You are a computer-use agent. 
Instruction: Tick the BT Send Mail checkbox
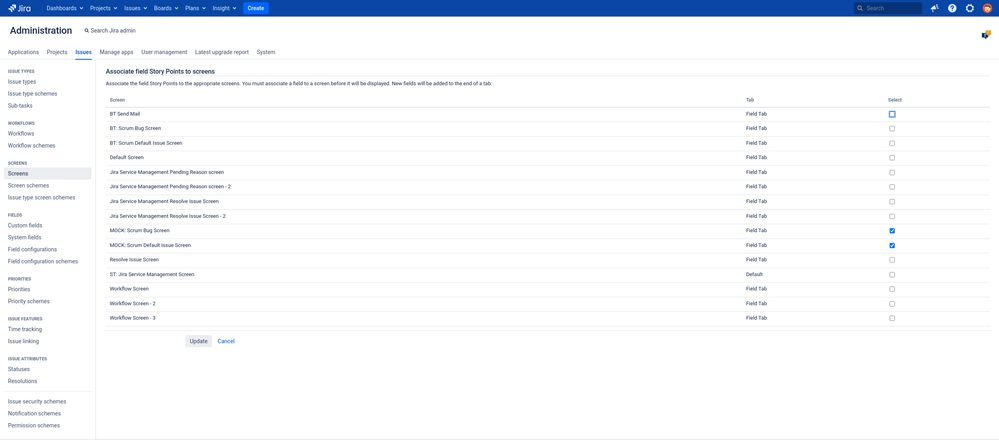pyautogui.click(x=892, y=114)
